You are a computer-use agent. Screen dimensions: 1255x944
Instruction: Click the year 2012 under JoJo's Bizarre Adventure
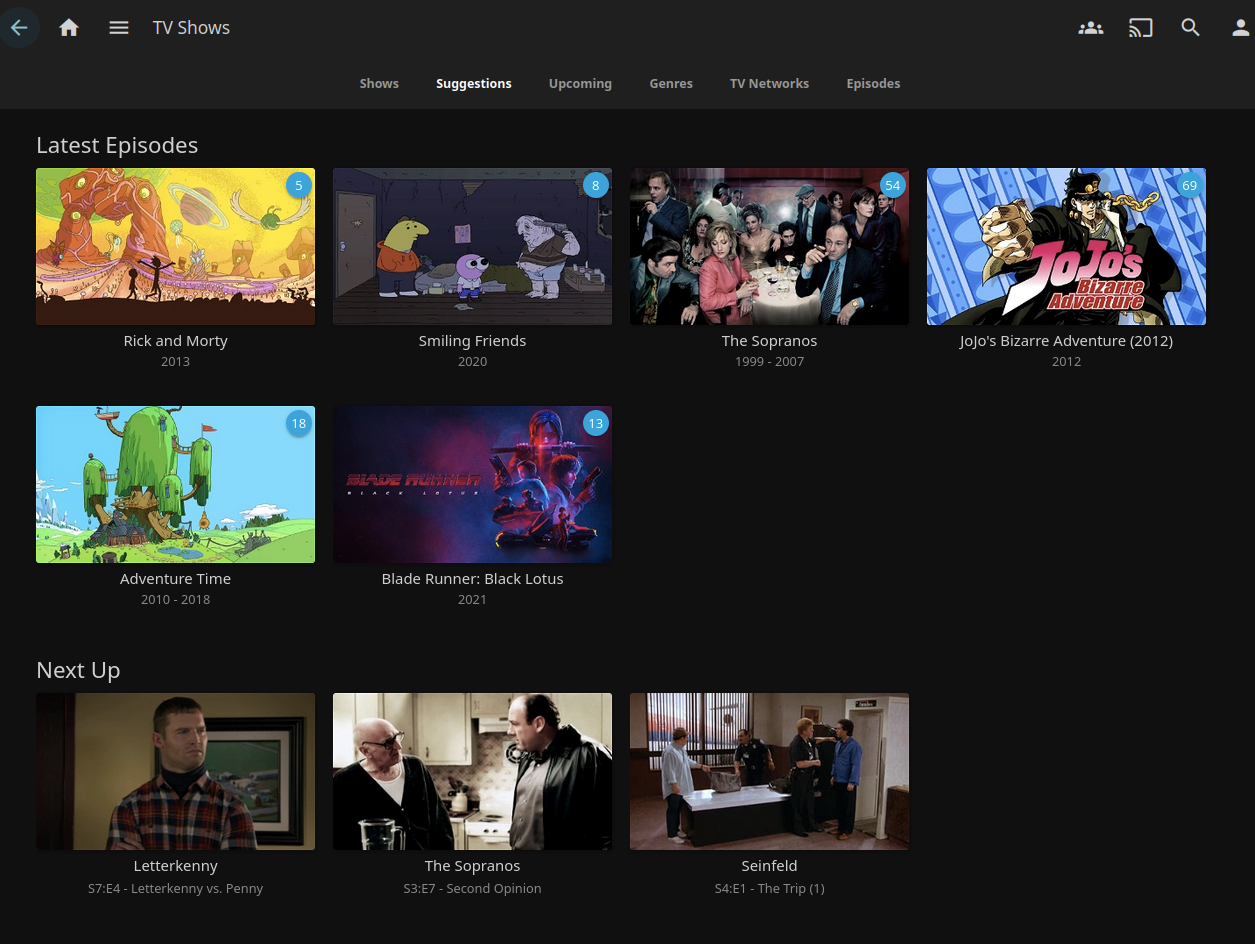[x=1066, y=362]
